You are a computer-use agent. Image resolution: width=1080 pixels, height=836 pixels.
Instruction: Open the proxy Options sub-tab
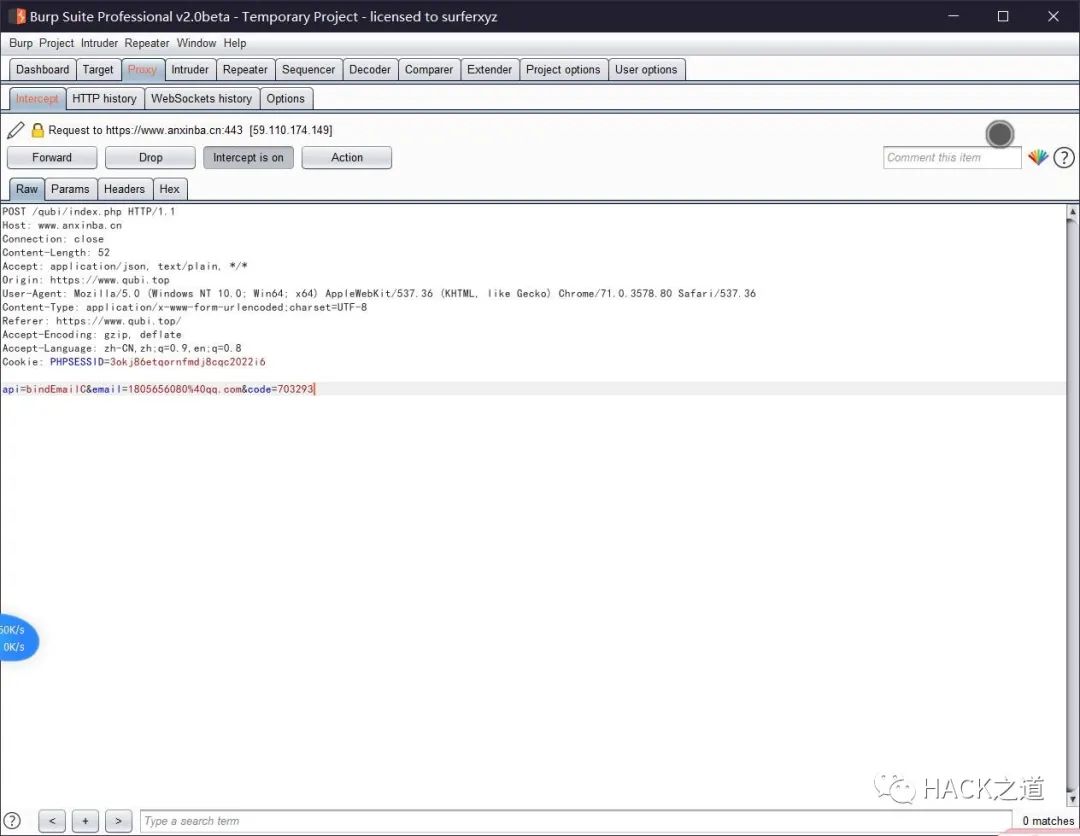pos(286,98)
